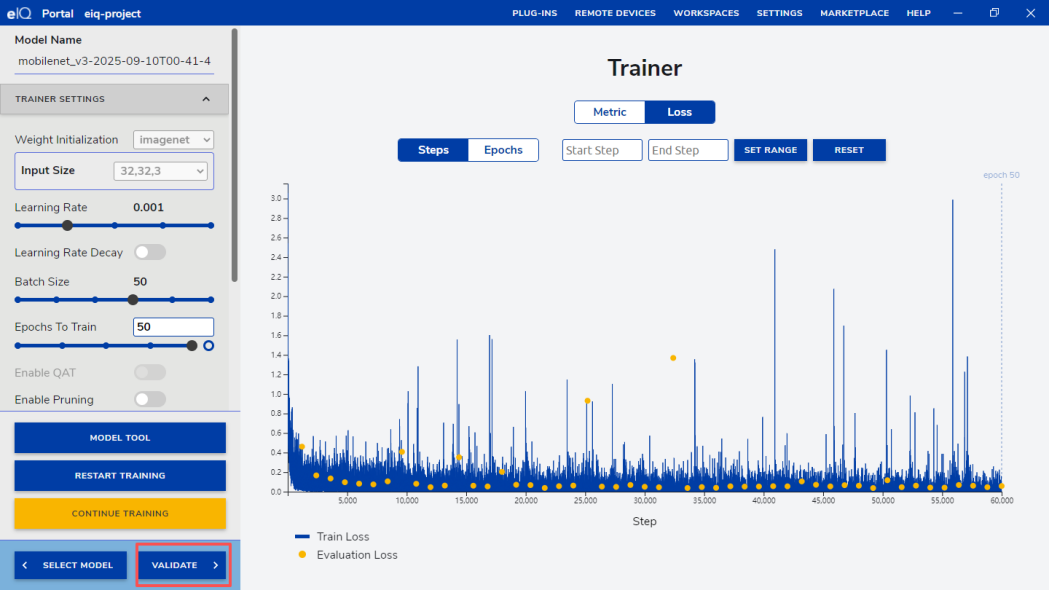
Task: Enable the Pruning toggle switch
Action: [150, 399]
